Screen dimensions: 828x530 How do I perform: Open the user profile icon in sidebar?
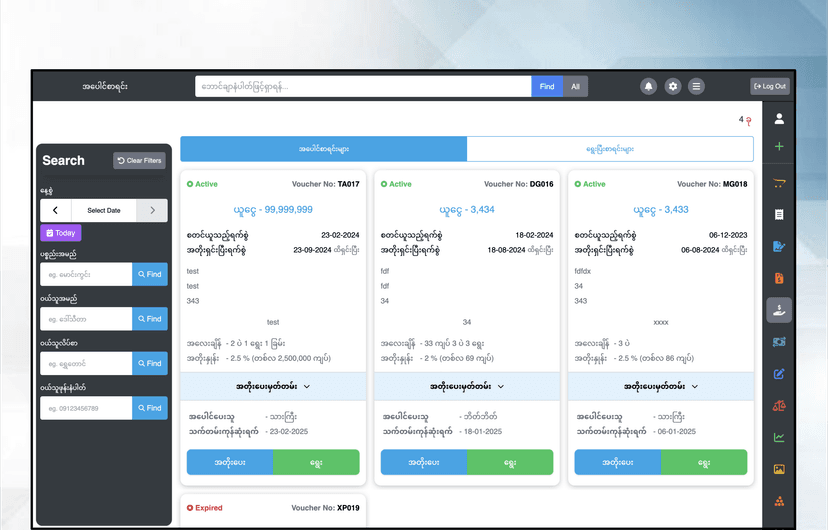tap(779, 119)
